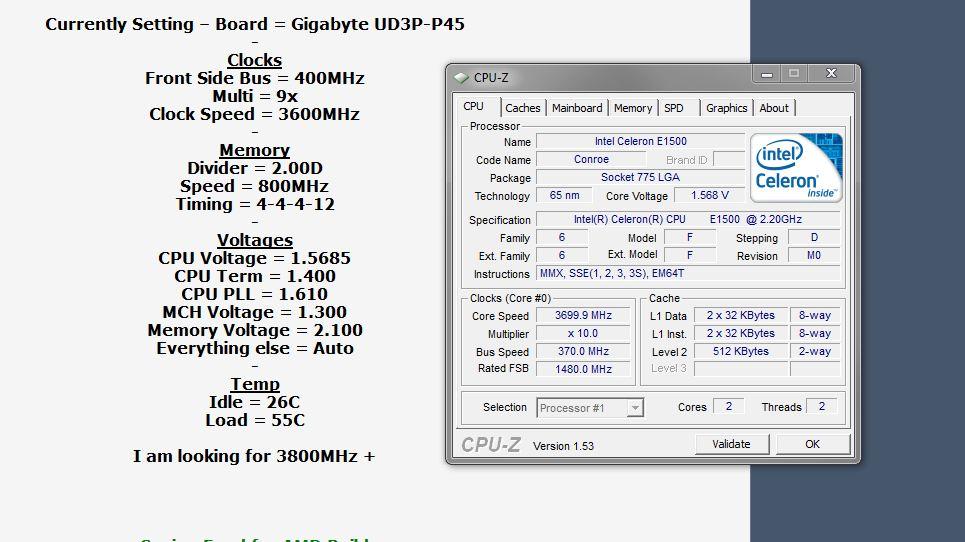The width and height of the screenshot is (965, 542).
Task: Click the line 'Front Side Bus = 400MHz'
Action: [255, 78]
